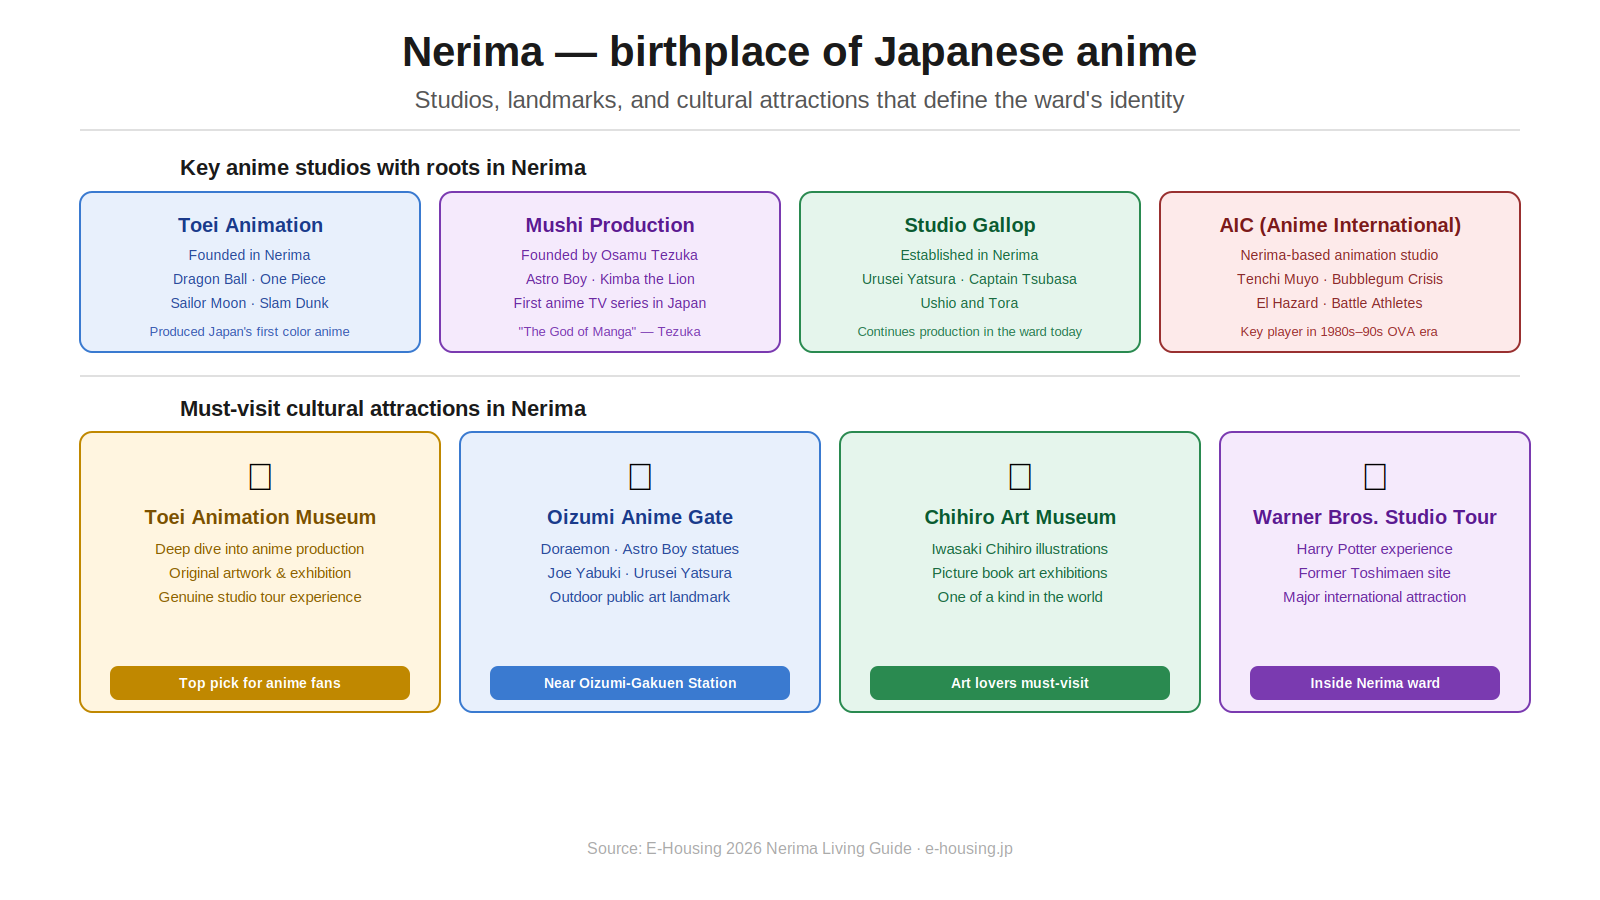The height and width of the screenshot is (900, 1600).
Task: Click 'Nerima-based animation studio' text
Action: point(1340,255)
